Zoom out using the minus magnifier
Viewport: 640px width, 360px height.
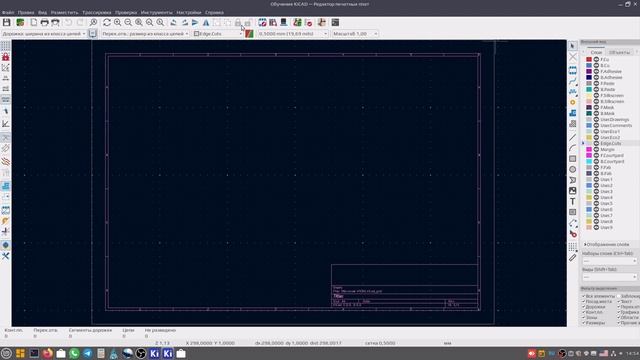[x=128, y=22]
